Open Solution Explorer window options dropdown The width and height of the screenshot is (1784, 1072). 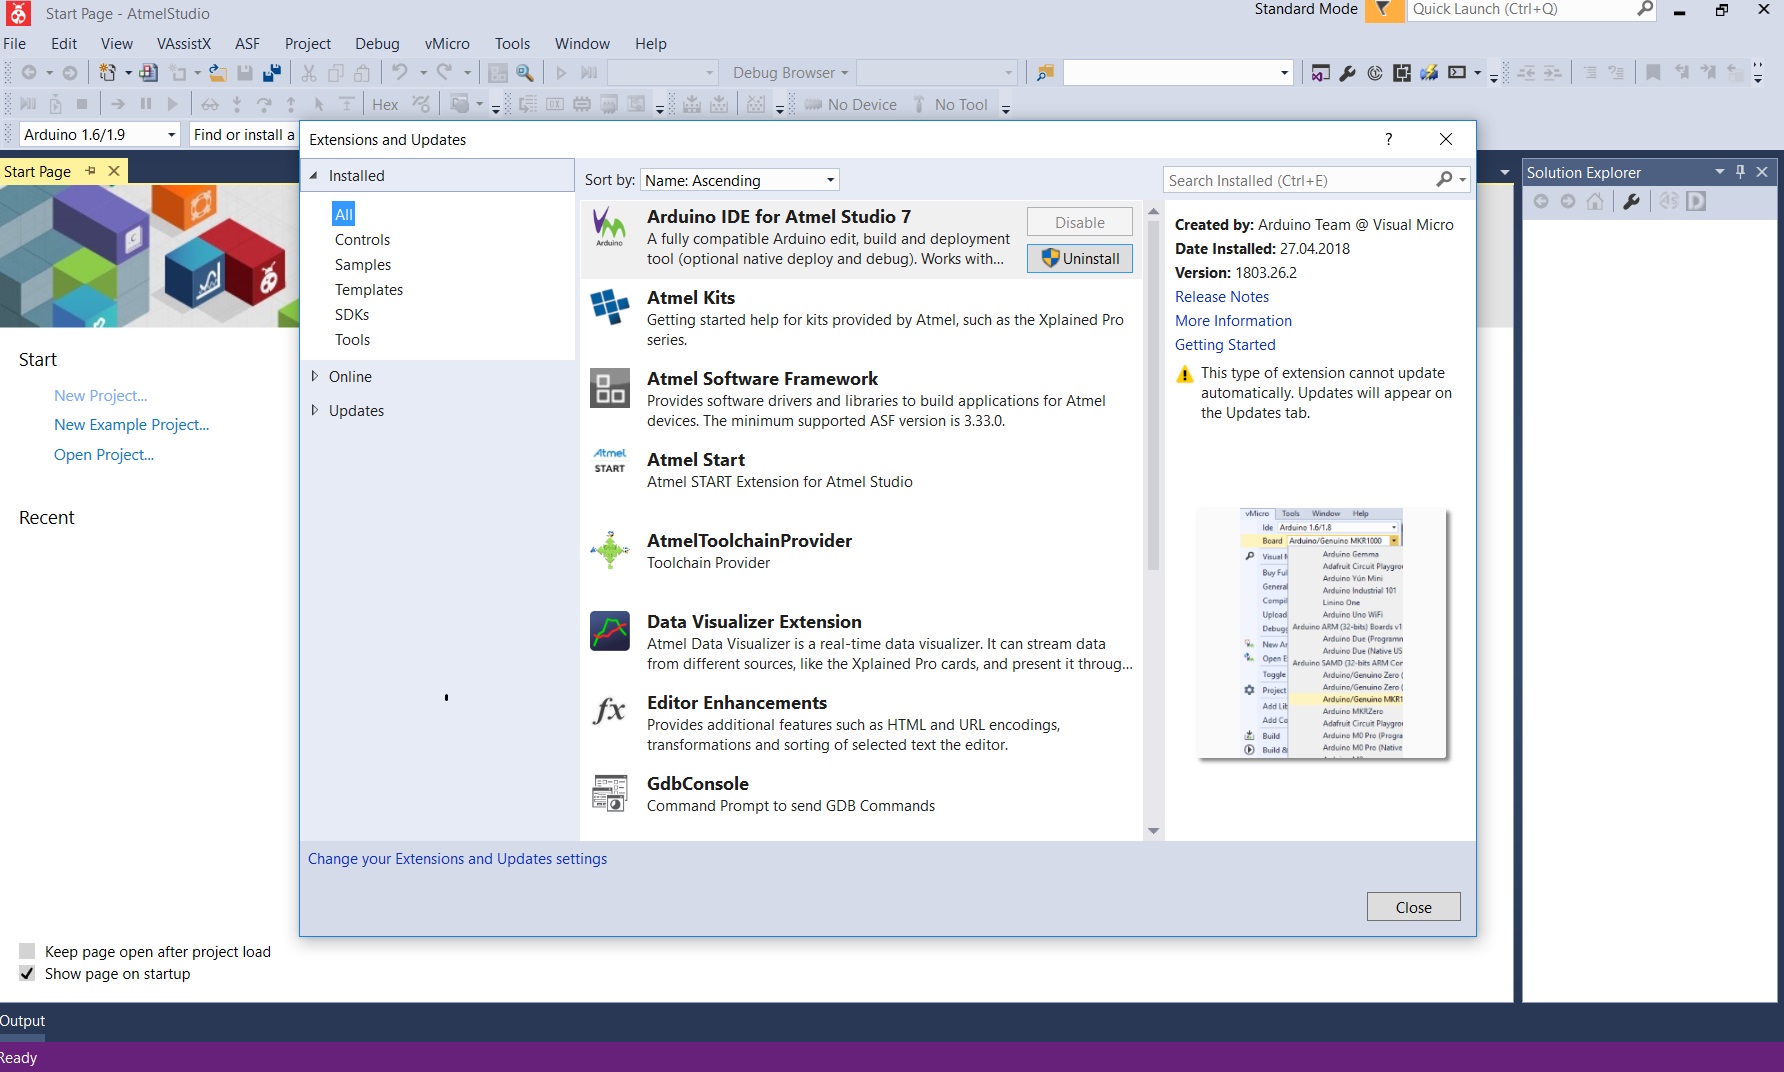point(1720,172)
